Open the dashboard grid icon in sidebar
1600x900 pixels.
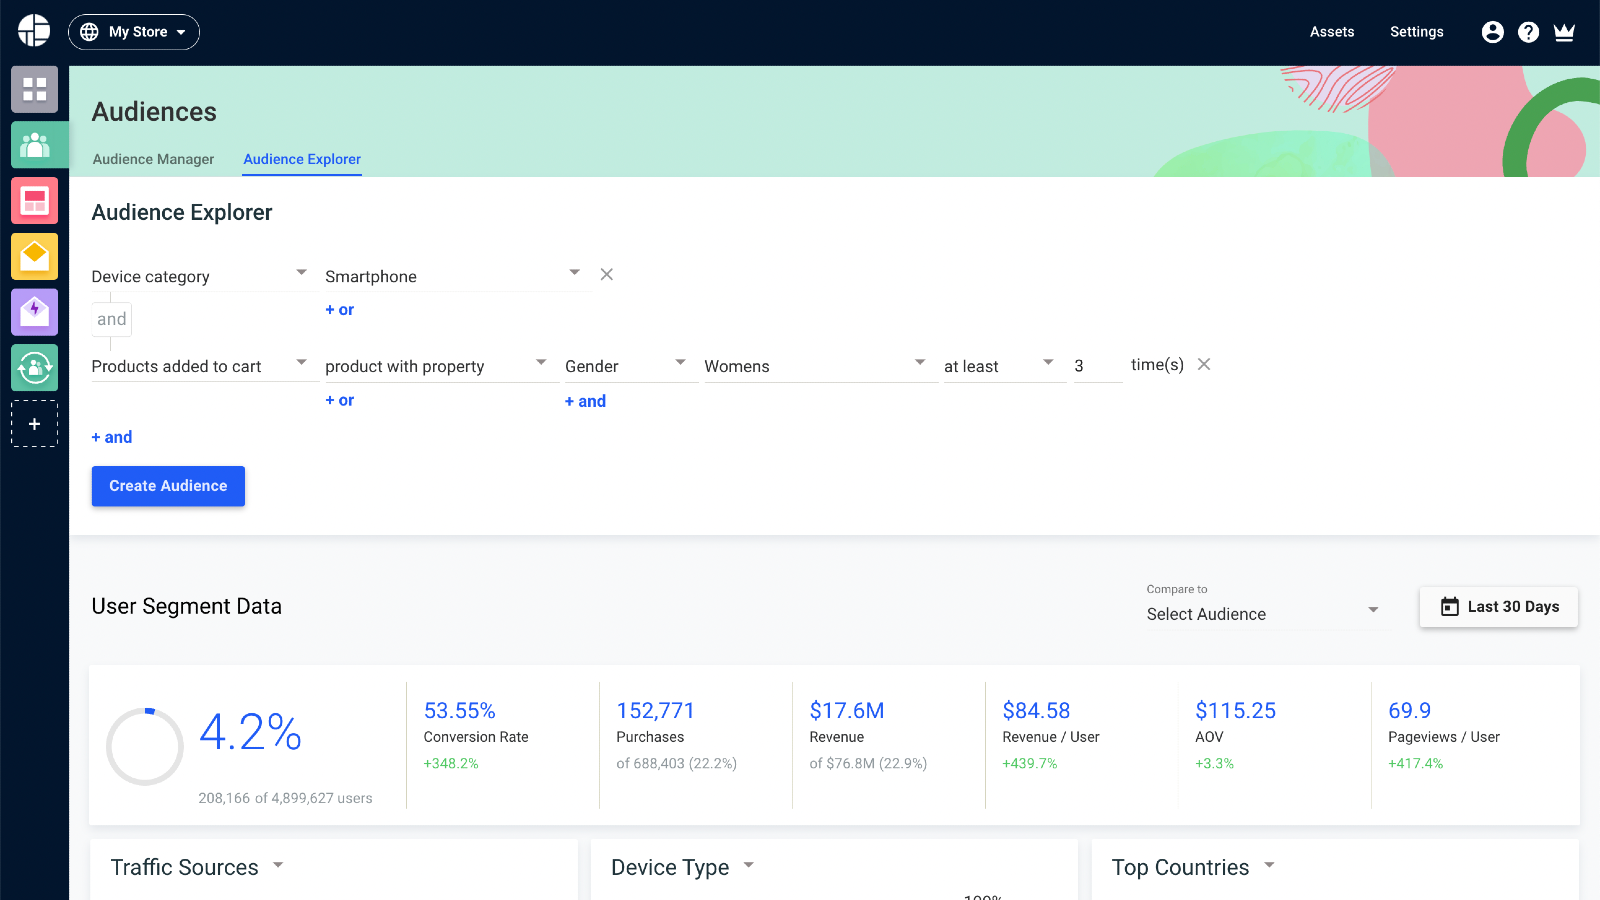click(x=34, y=90)
